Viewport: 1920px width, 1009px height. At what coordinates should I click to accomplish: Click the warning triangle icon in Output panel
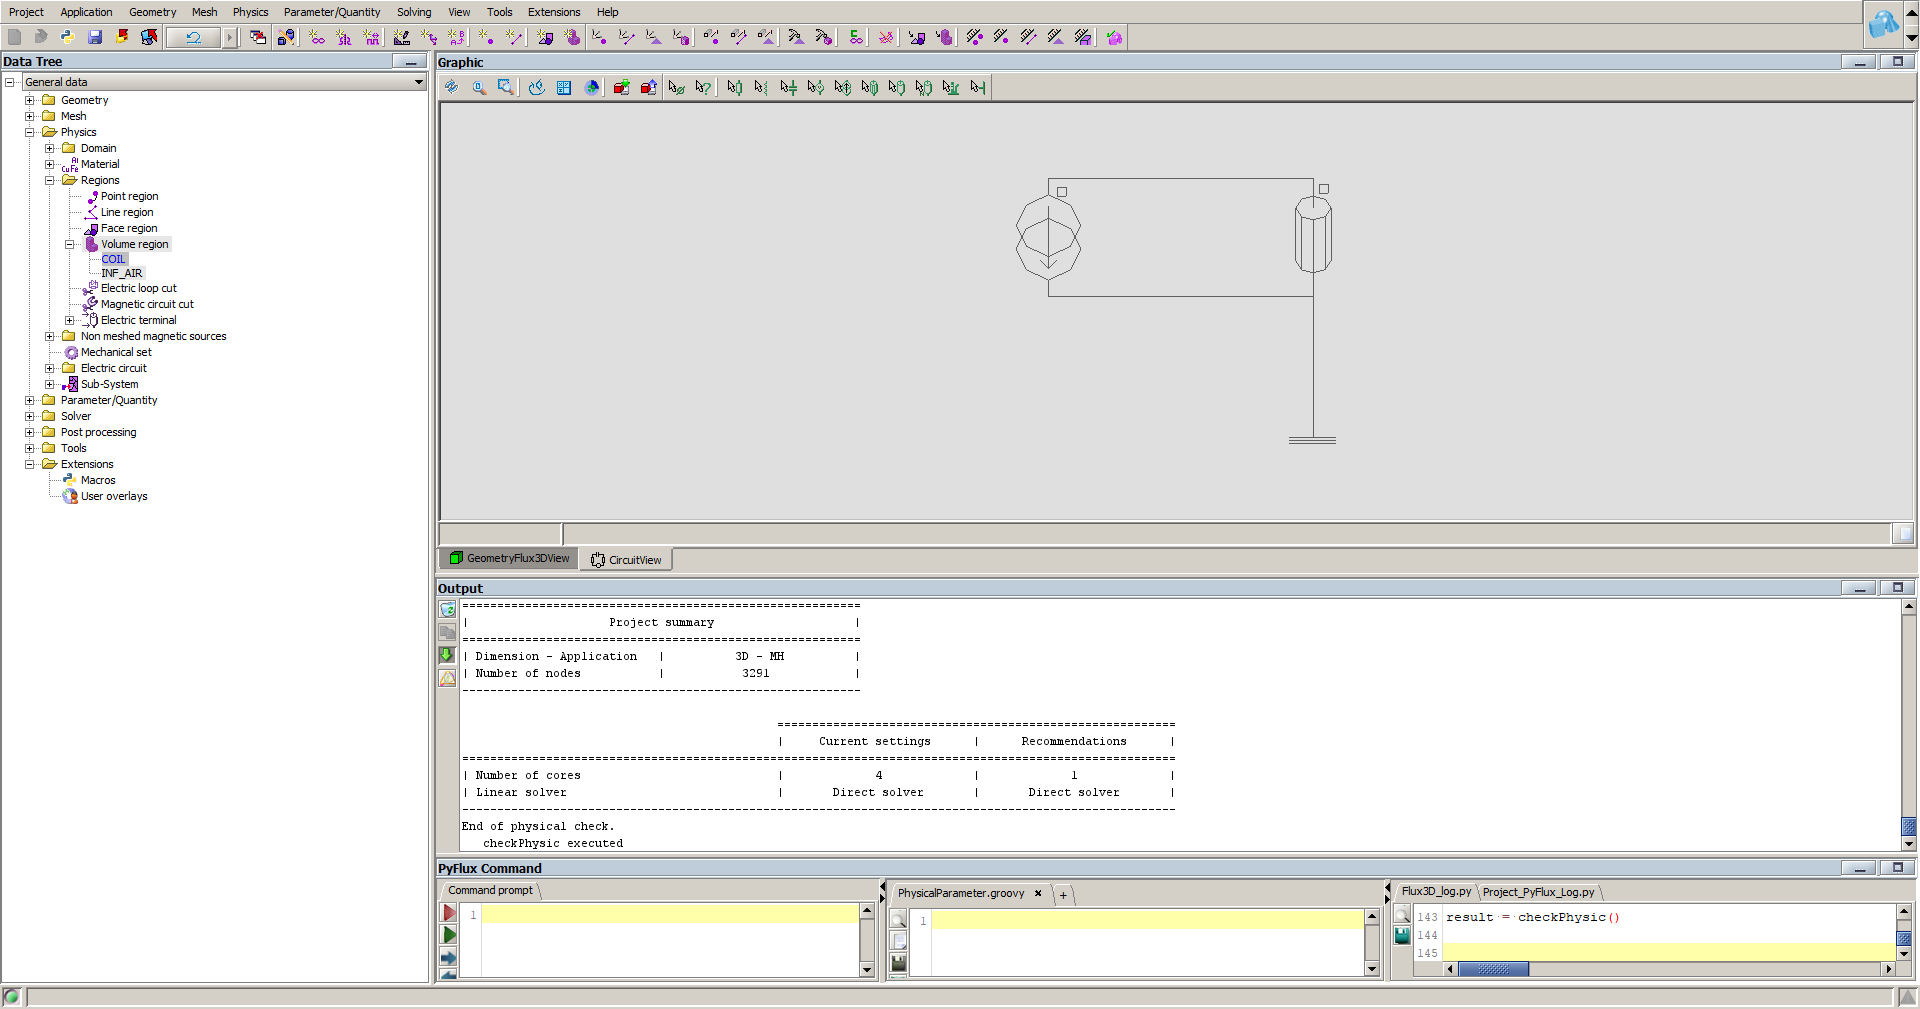click(x=447, y=678)
